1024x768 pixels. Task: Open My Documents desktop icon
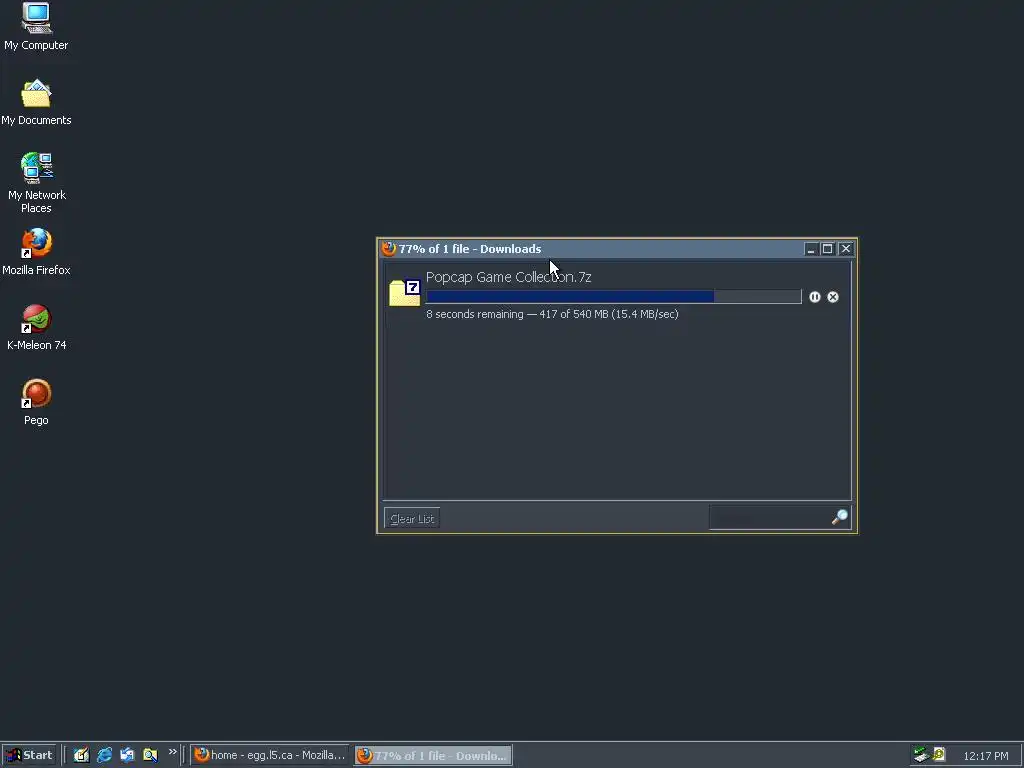tap(36, 102)
